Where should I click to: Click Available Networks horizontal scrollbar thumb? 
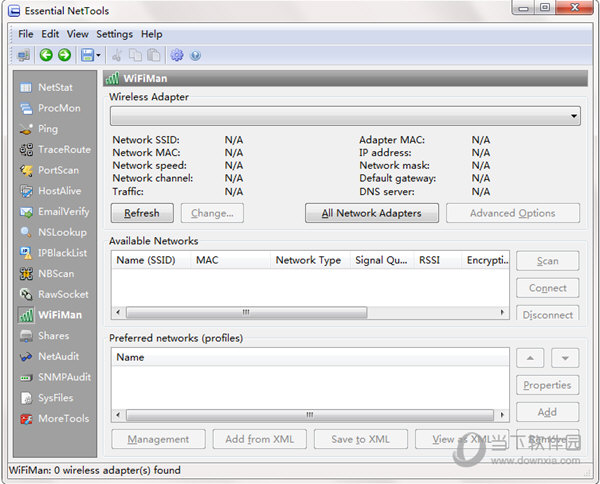246,312
